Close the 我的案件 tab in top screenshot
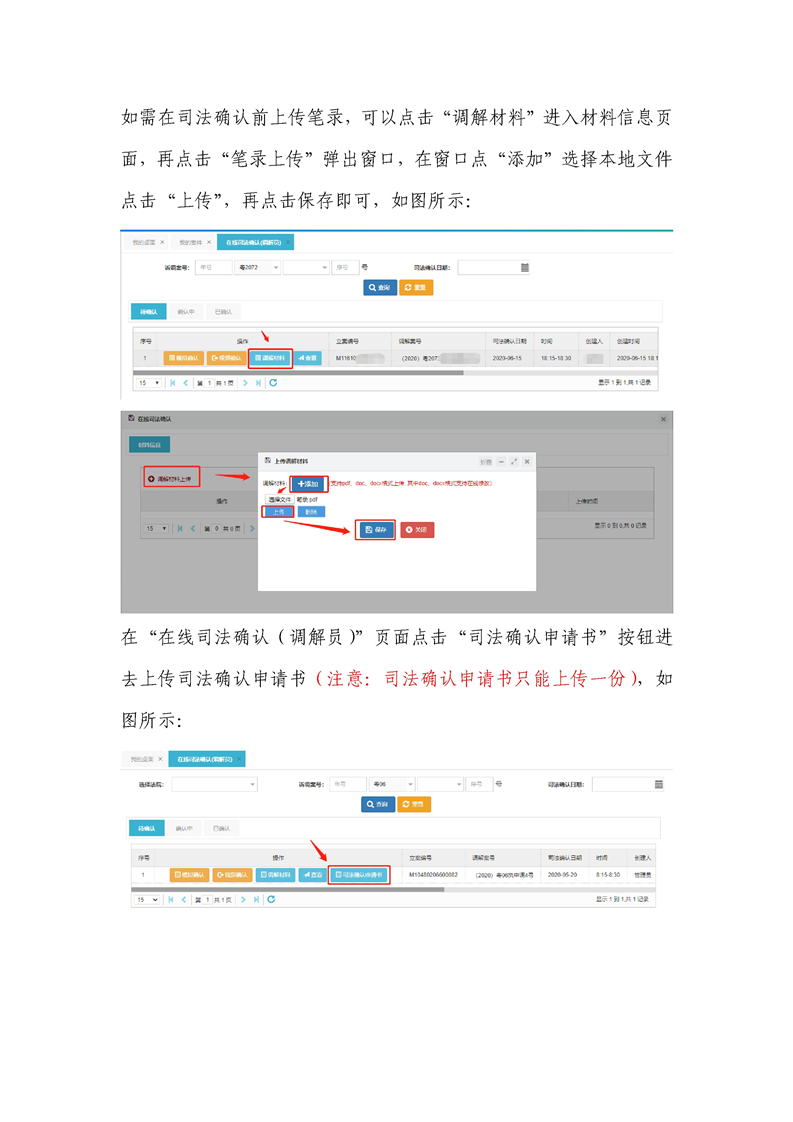Viewport: 793px width, 1122px height. tap(209, 243)
